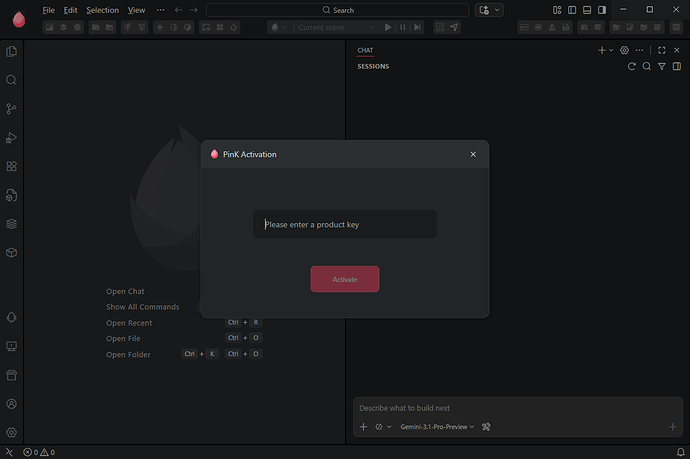This screenshot has height=459, width=690.
Task: Click the product key input field
Action: click(345, 224)
